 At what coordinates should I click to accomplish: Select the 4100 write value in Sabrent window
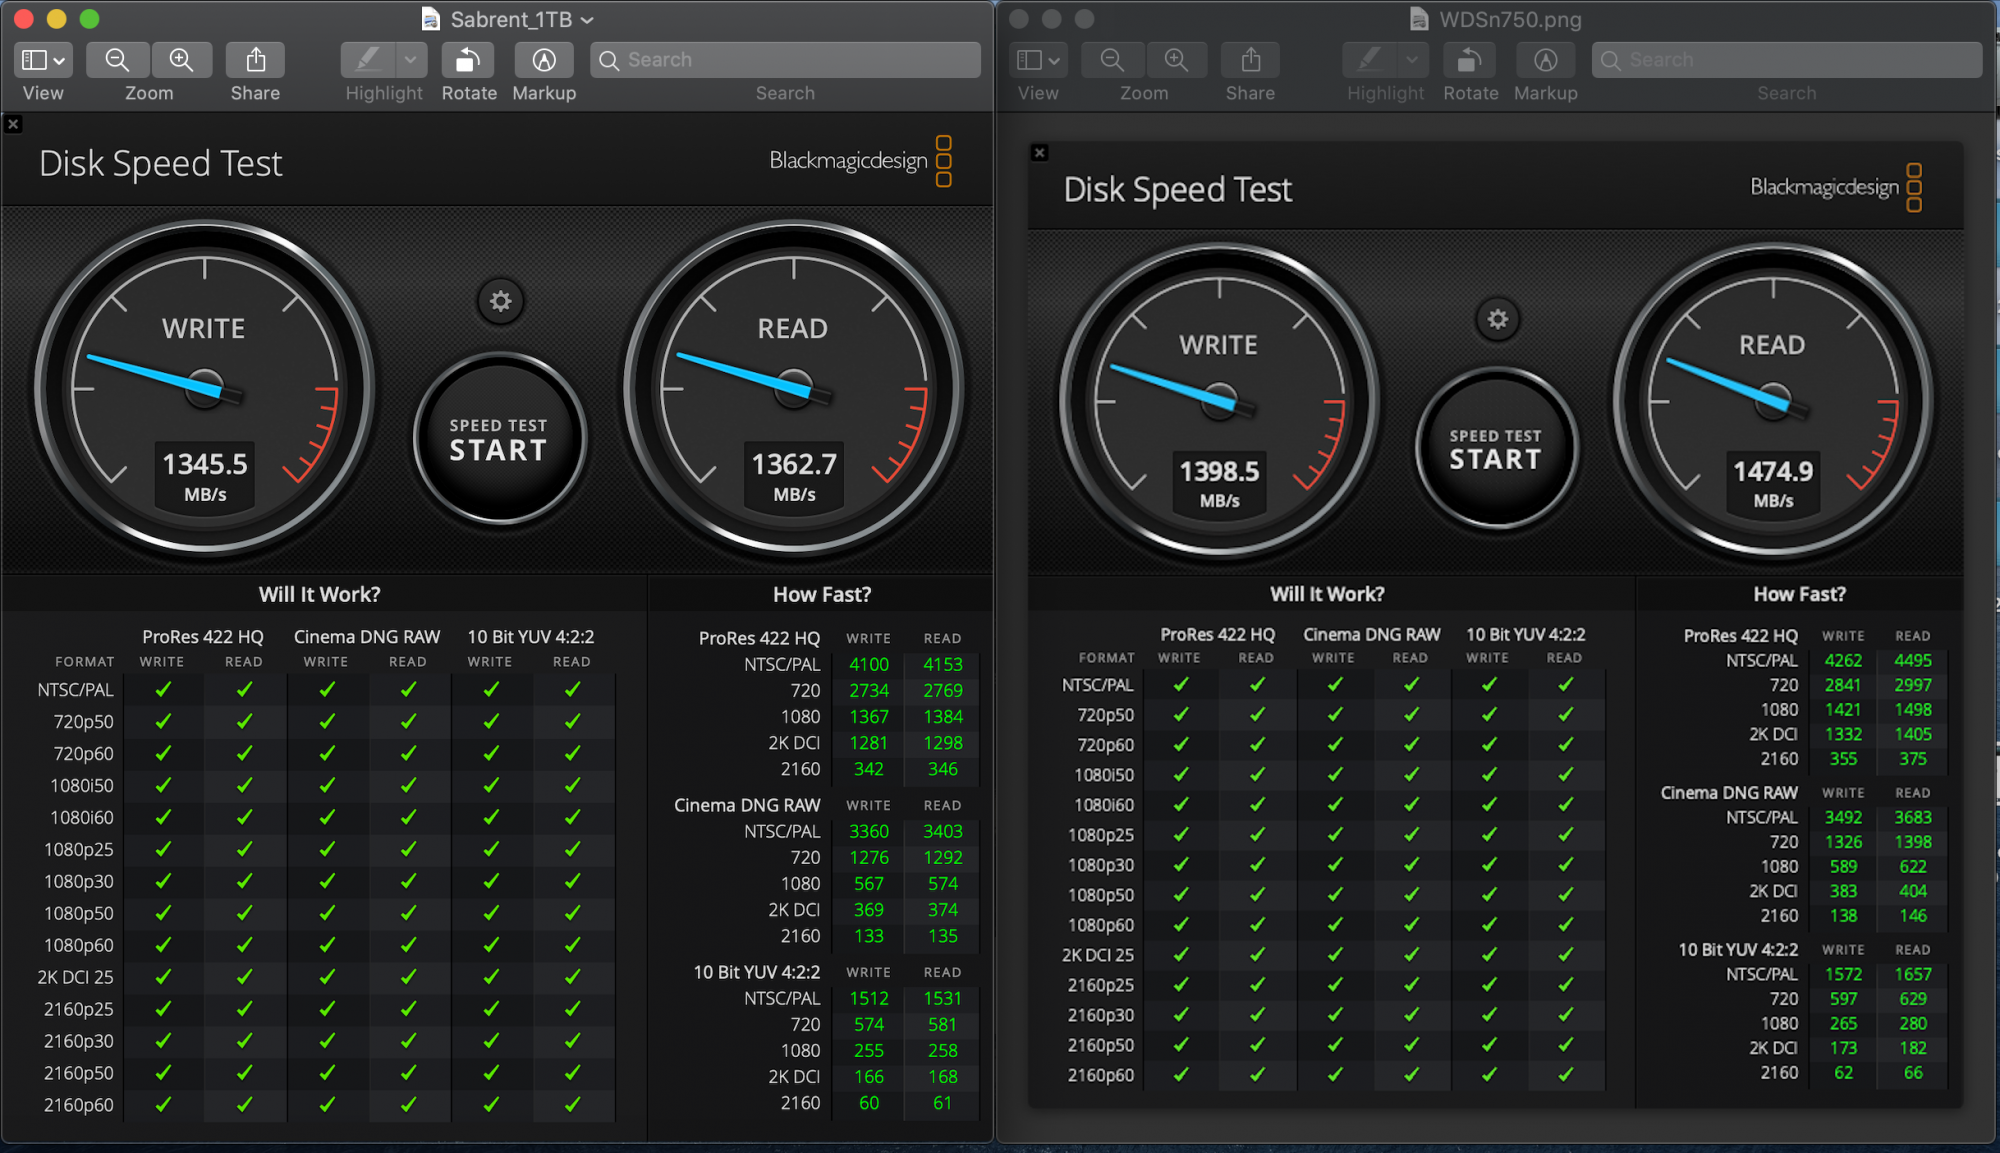tap(868, 664)
